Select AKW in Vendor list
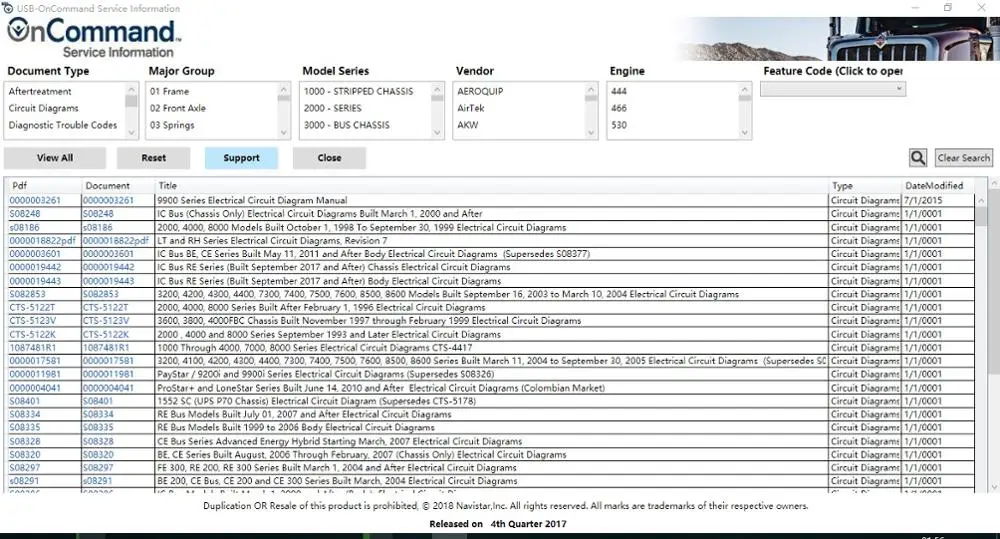Viewport: 1000px width, 539px height. (467, 125)
